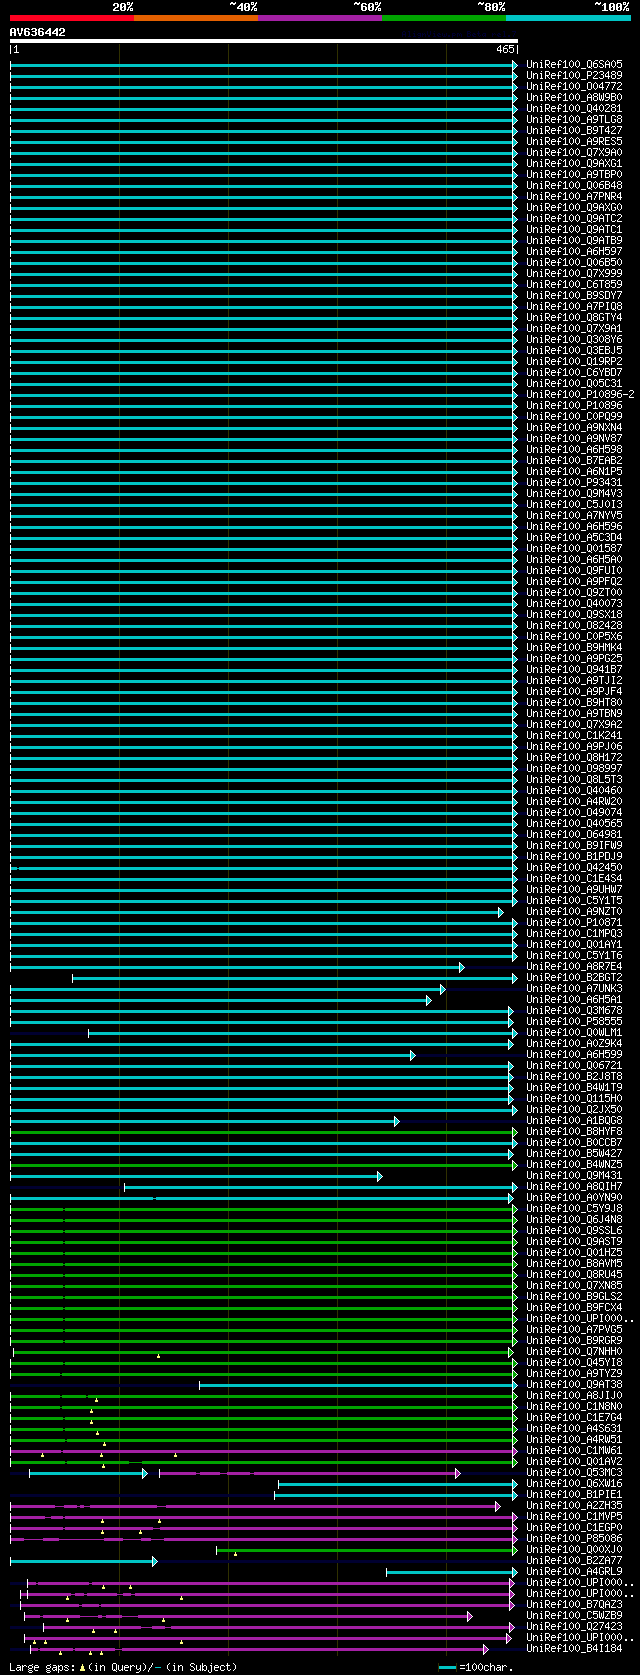The width and height of the screenshot is (640, 1675).
Task: Select the UniRef100_A4GRL9 label
Action: coord(574,1571)
